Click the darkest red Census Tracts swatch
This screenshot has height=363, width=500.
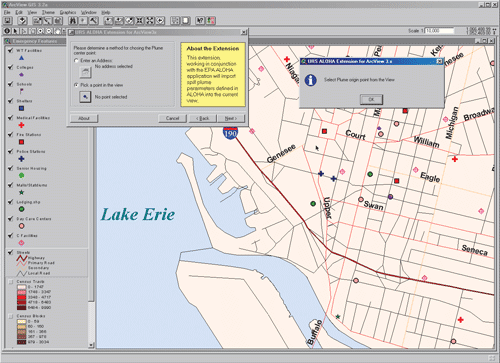tap(22, 308)
